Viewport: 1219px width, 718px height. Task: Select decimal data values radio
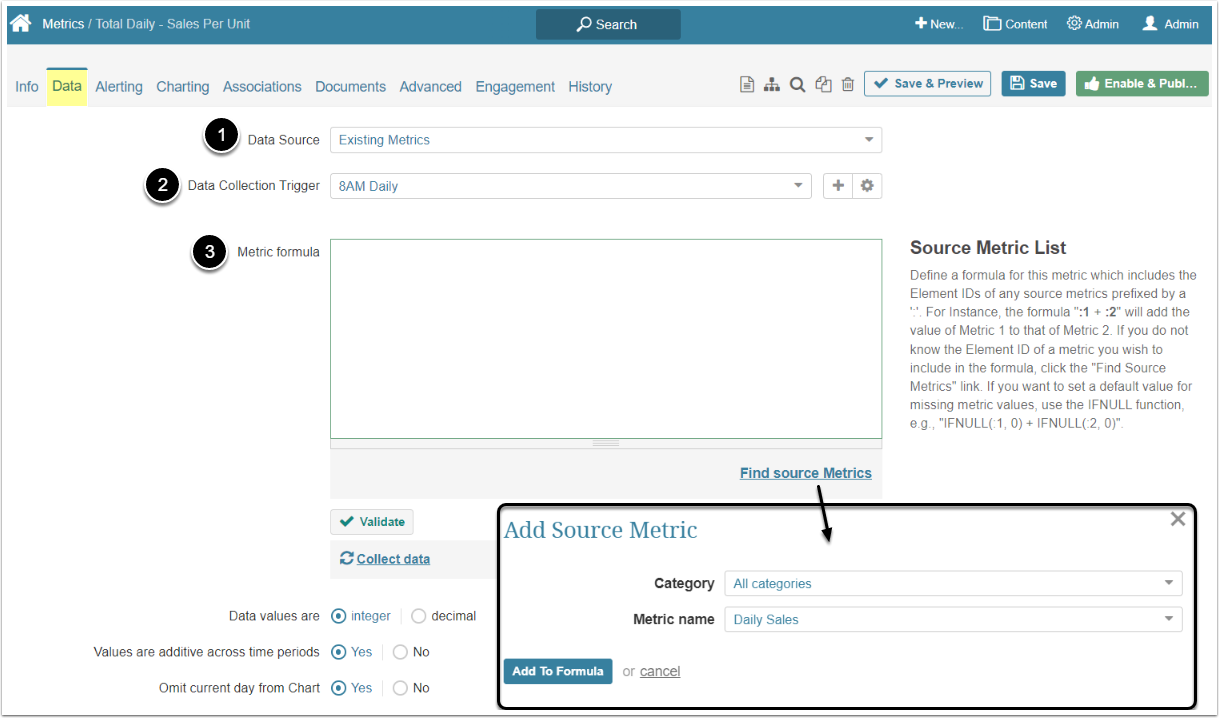pos(419,616)
